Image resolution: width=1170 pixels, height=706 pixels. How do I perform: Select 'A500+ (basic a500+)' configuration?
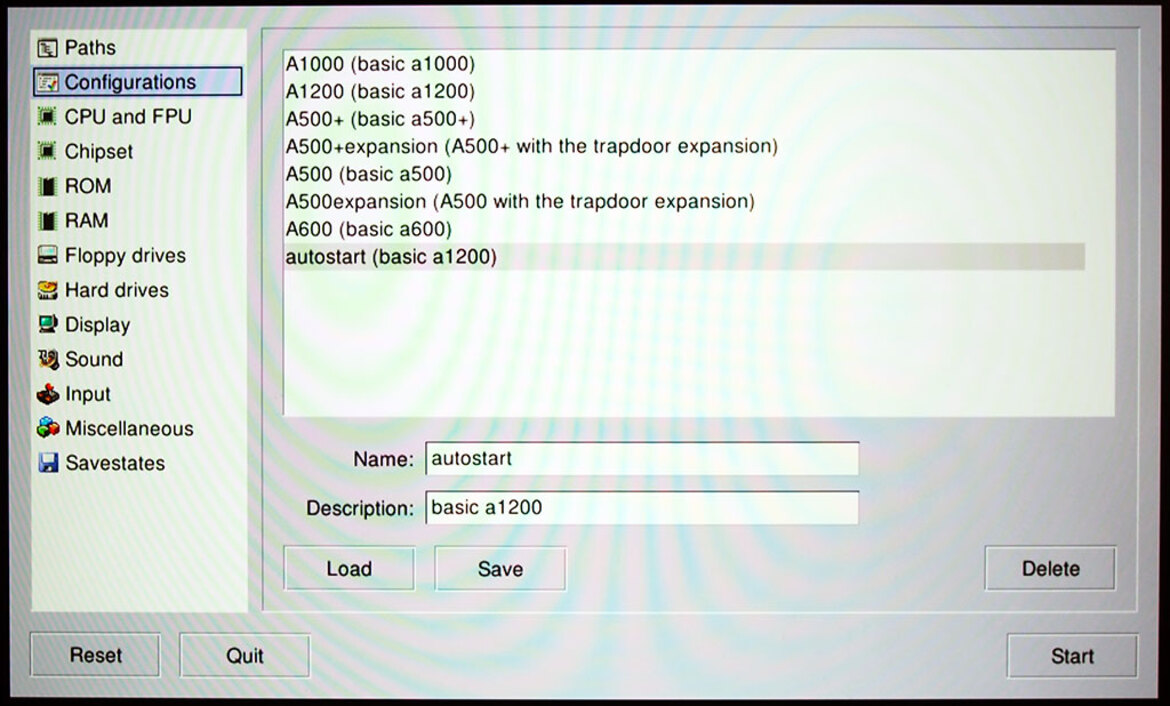tap(684, 119)
